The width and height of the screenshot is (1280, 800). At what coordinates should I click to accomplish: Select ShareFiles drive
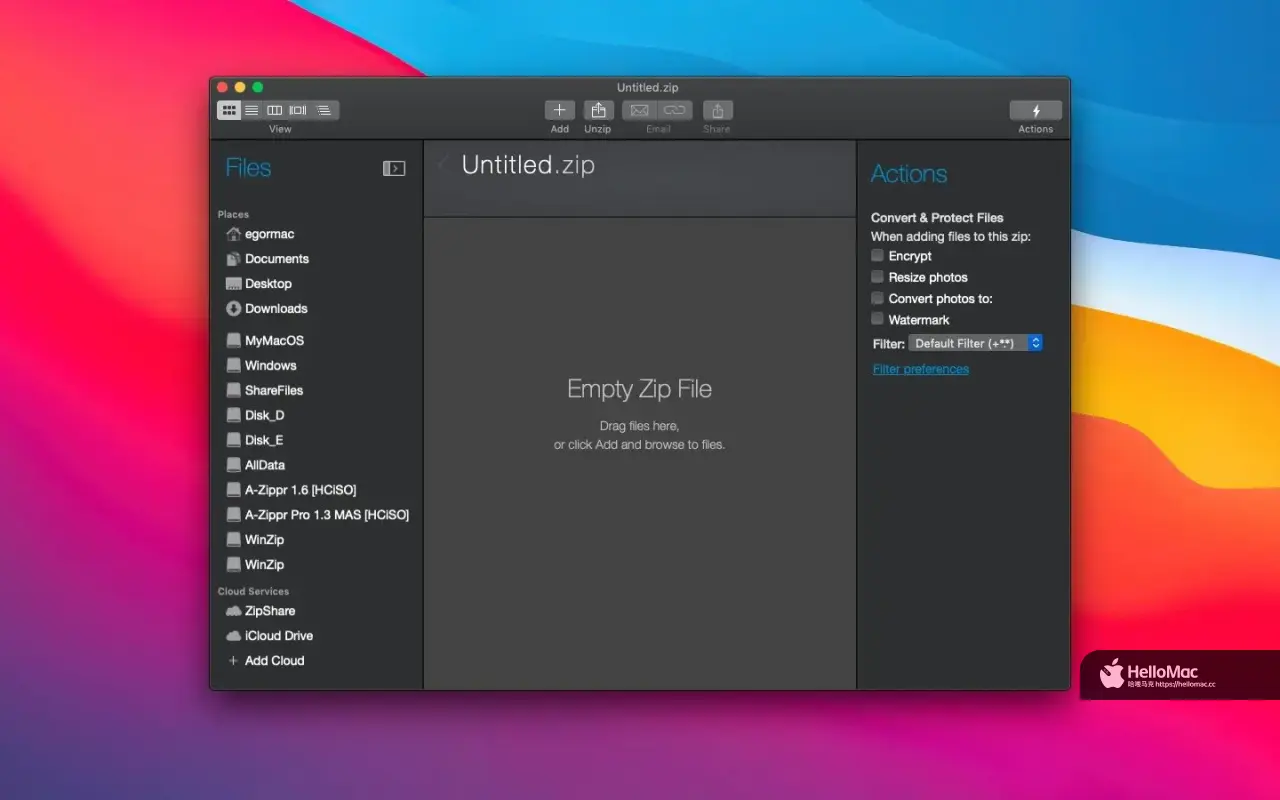coord(264,391)
